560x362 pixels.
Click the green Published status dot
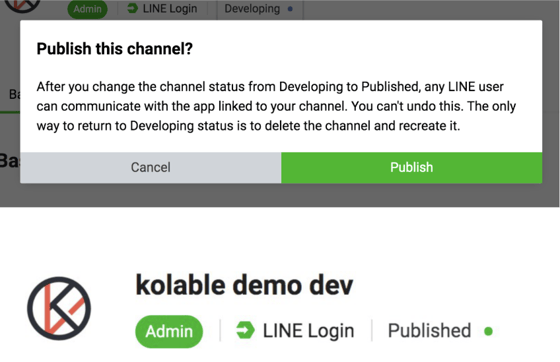488,331
